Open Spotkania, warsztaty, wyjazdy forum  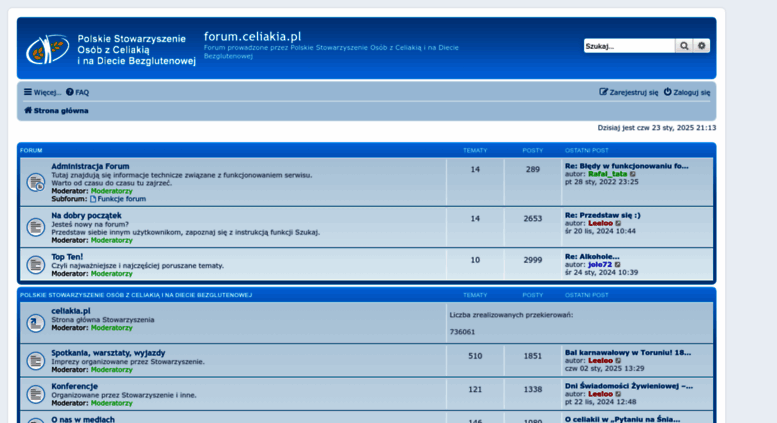coord(108,353)
